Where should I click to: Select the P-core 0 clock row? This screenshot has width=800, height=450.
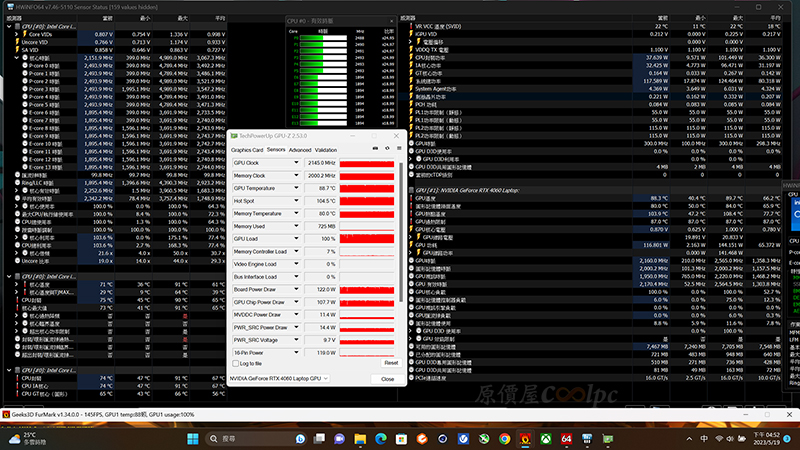[115, 66]
